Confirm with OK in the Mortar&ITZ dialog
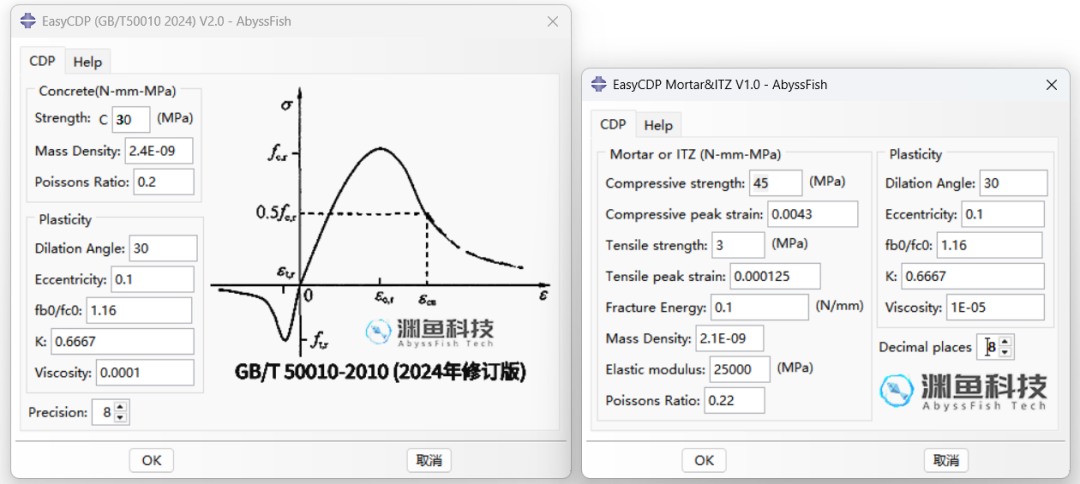This screenshot has width=1080, height=484. pos(704,461)
